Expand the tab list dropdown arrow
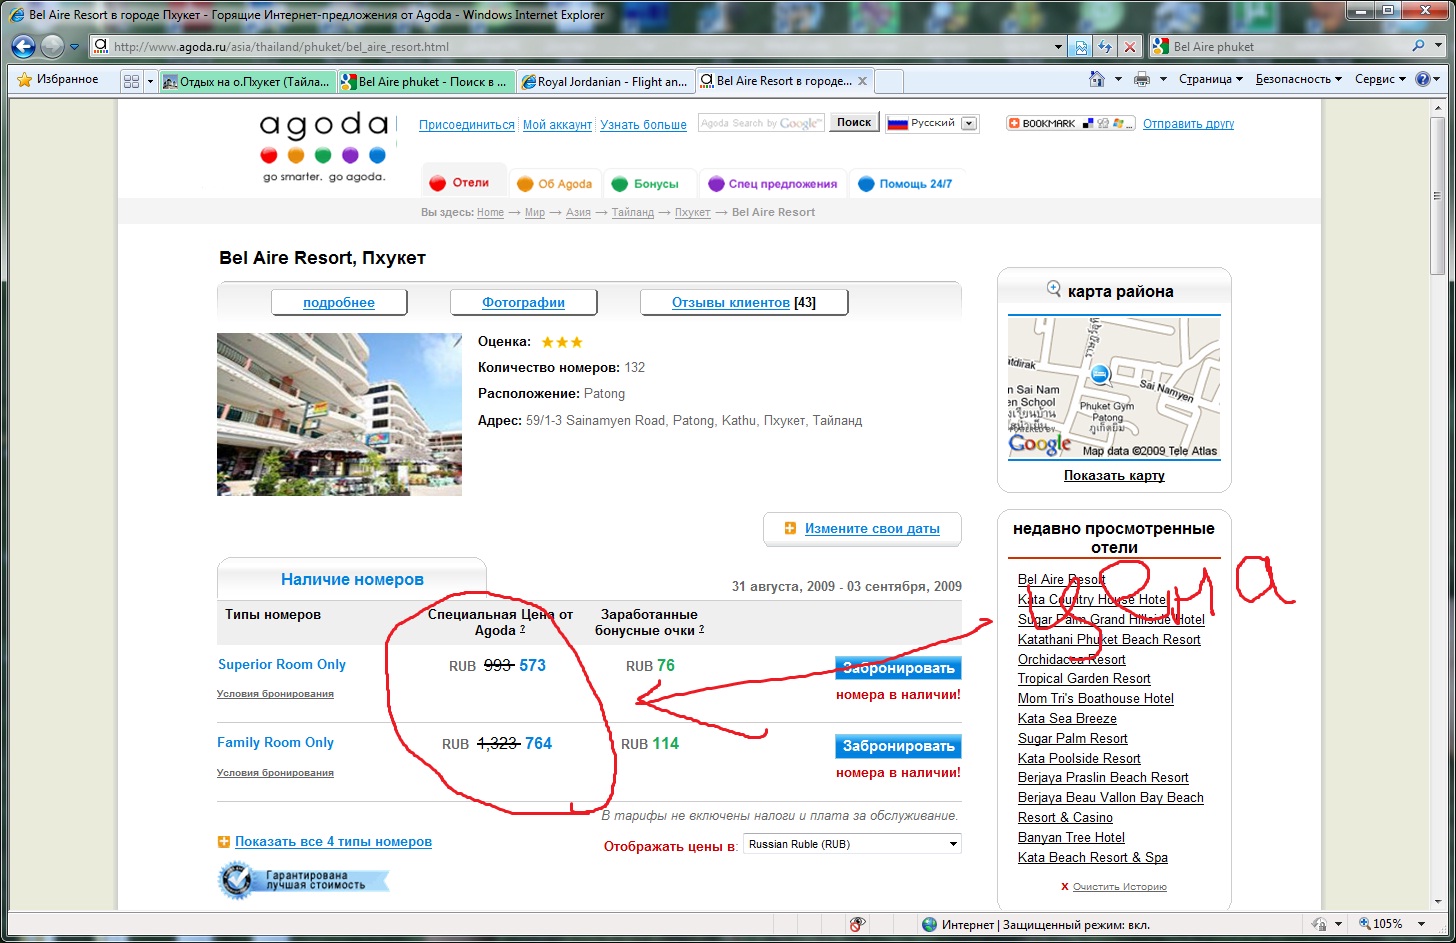This screenshot has width=1456, height=943. tap(151, 81)
